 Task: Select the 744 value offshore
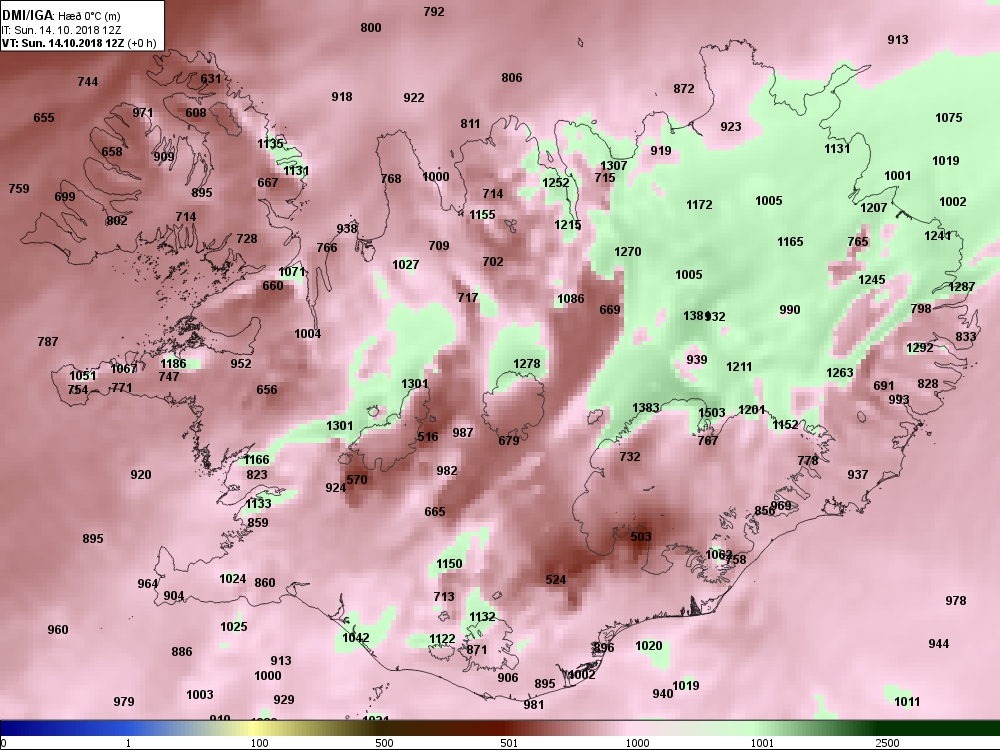pos(88,82)
